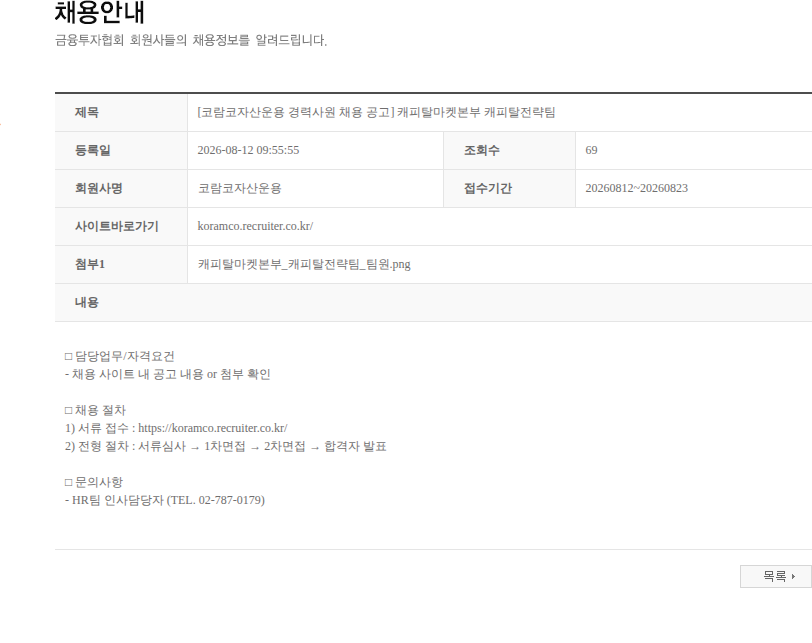Click the 회원사명 row label
Screen dimensions: 812x643
point(98,188)
